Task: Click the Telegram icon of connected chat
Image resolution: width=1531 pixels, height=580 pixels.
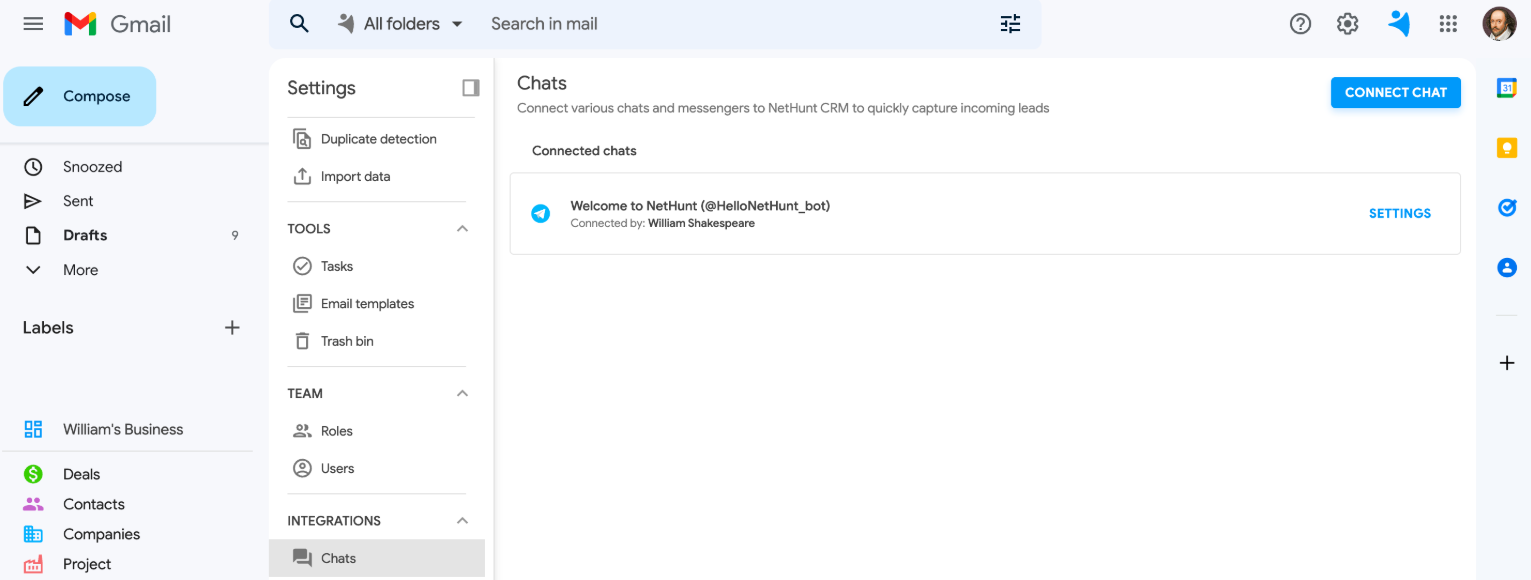Action: [x=540, y=213]
